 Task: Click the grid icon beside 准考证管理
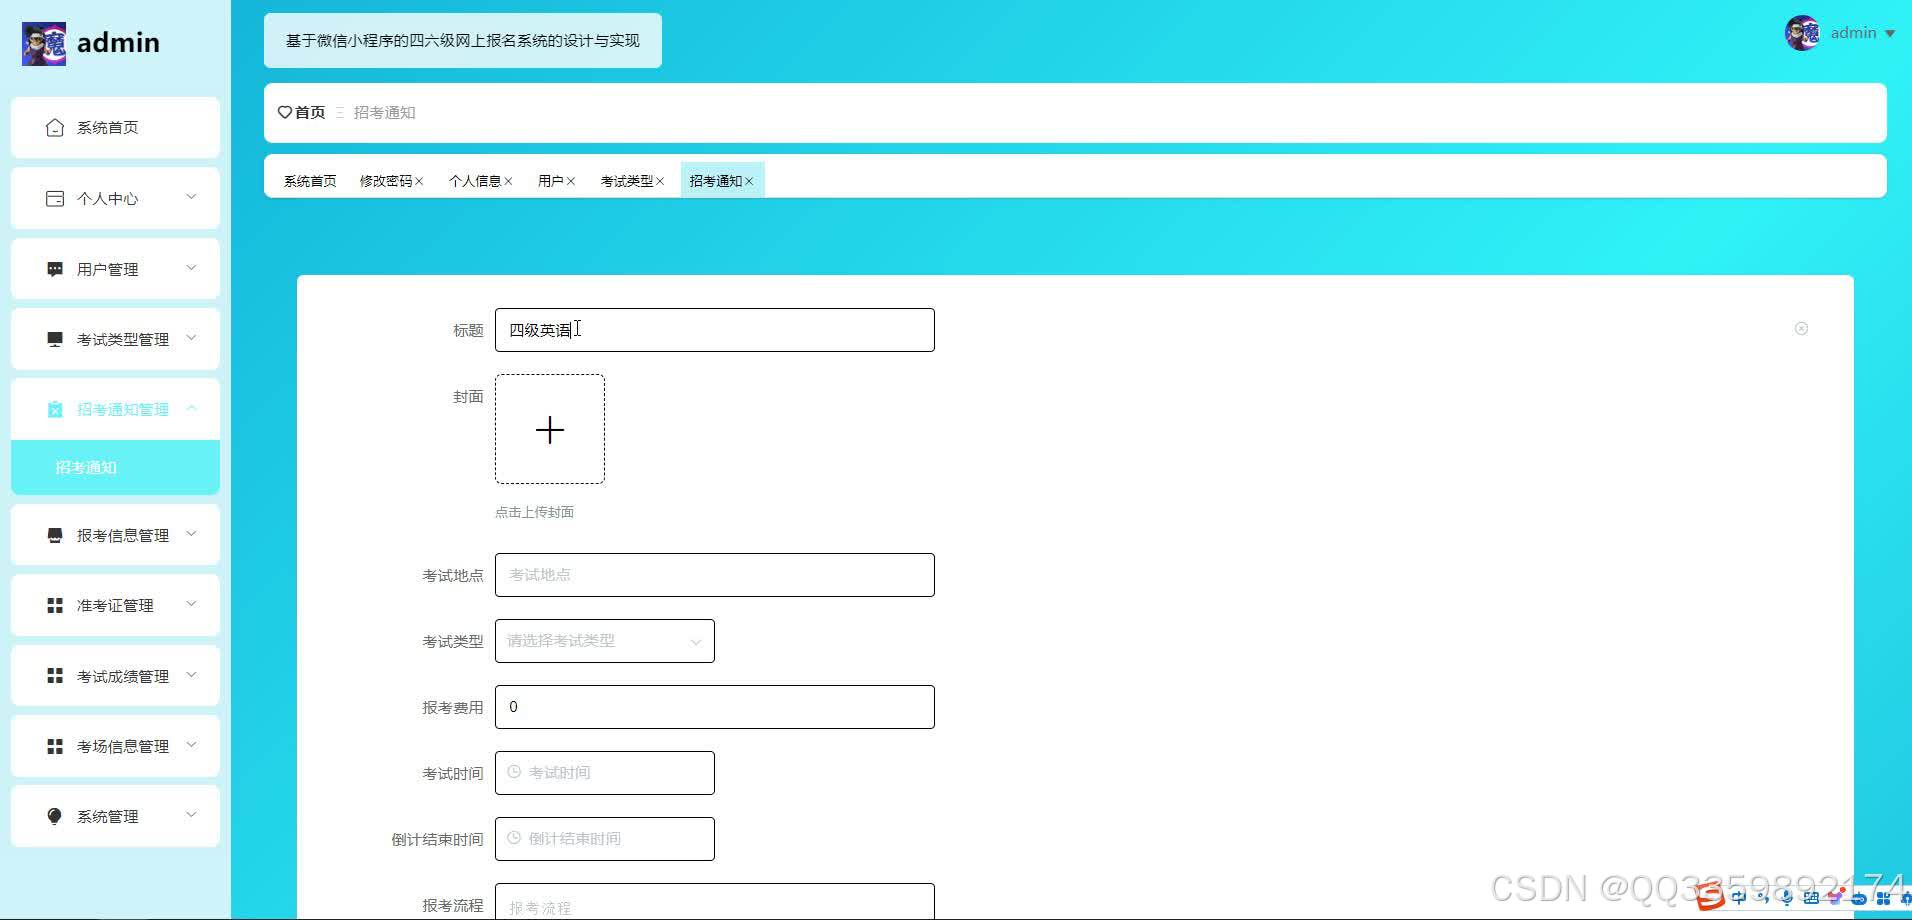point(55,605)
